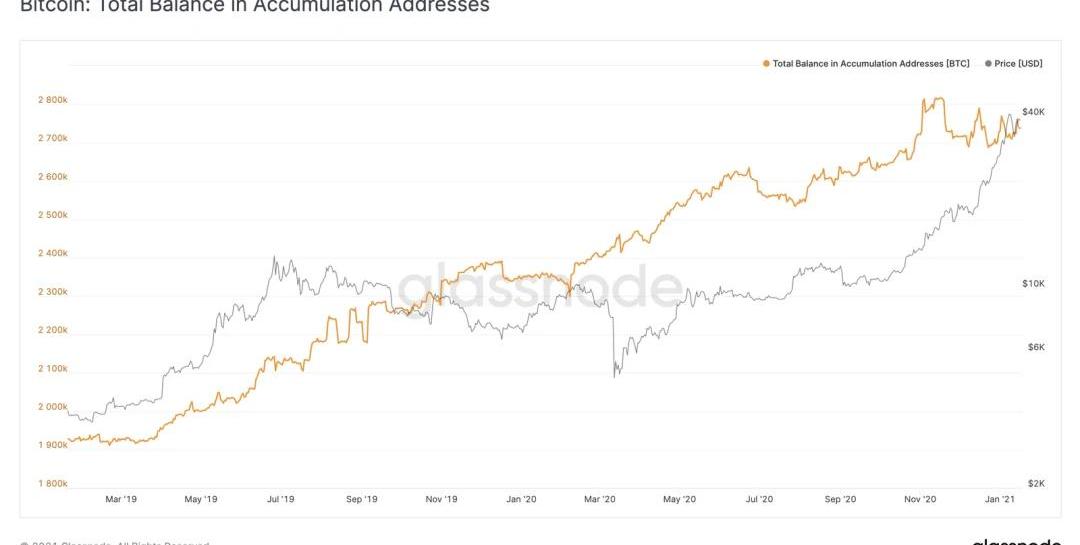
Task: Click the $10K price axis label
Action: coord(1033,284)
